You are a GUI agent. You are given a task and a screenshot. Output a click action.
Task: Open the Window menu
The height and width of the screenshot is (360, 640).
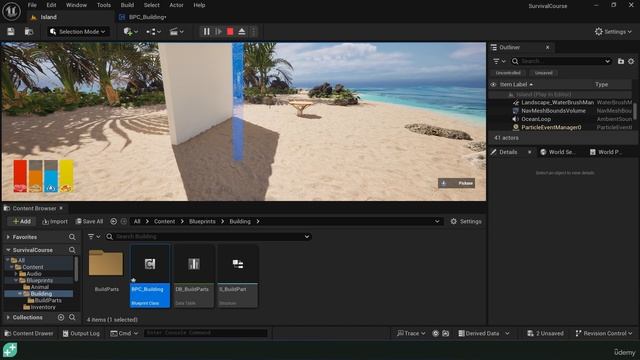coord(76,5)
